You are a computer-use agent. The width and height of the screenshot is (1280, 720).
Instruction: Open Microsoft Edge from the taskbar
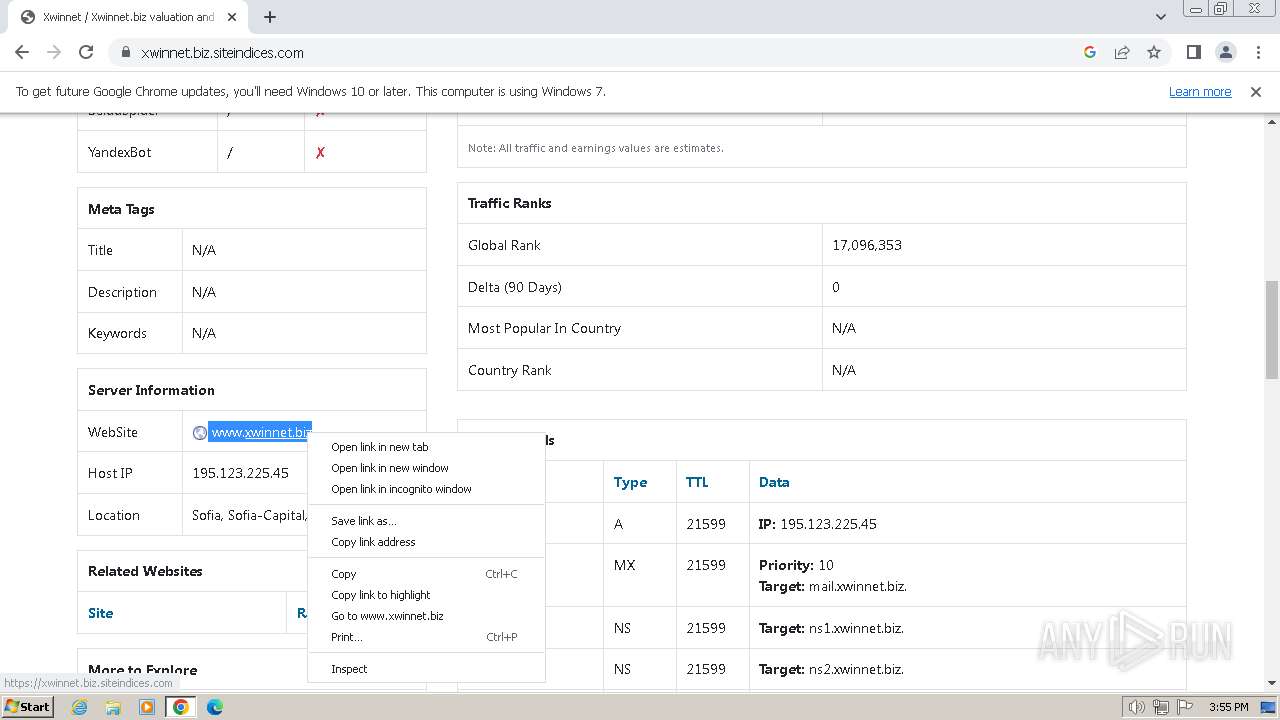click(x=215, y=706)
